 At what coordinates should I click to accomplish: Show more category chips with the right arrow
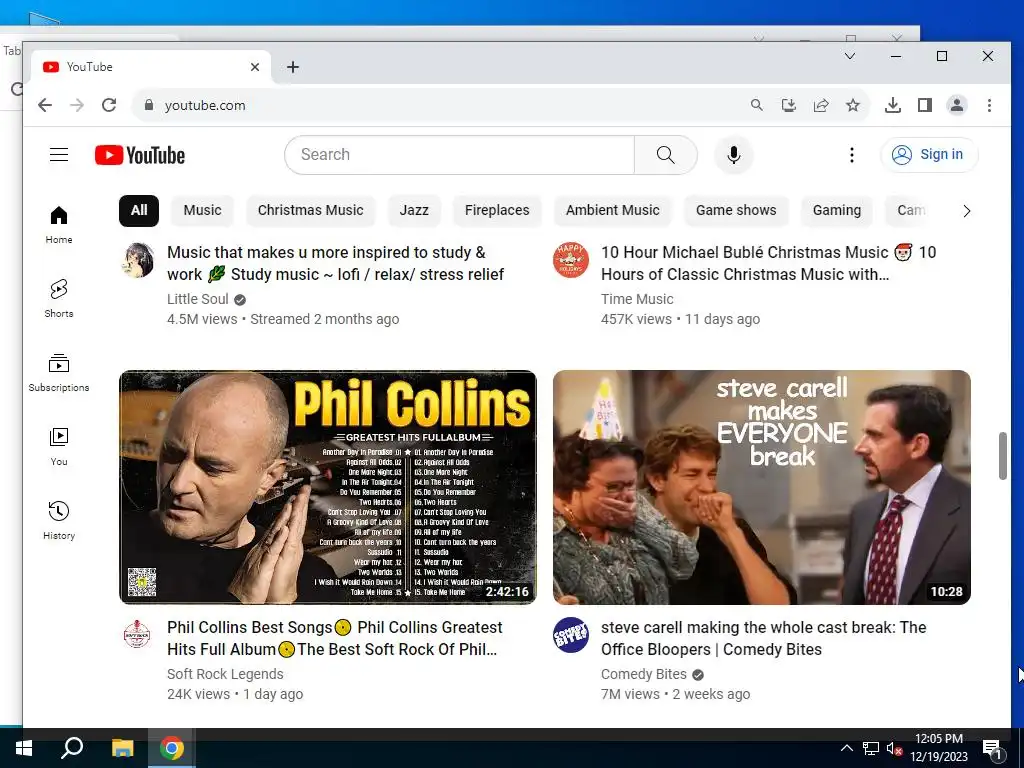tap(967, 211)
